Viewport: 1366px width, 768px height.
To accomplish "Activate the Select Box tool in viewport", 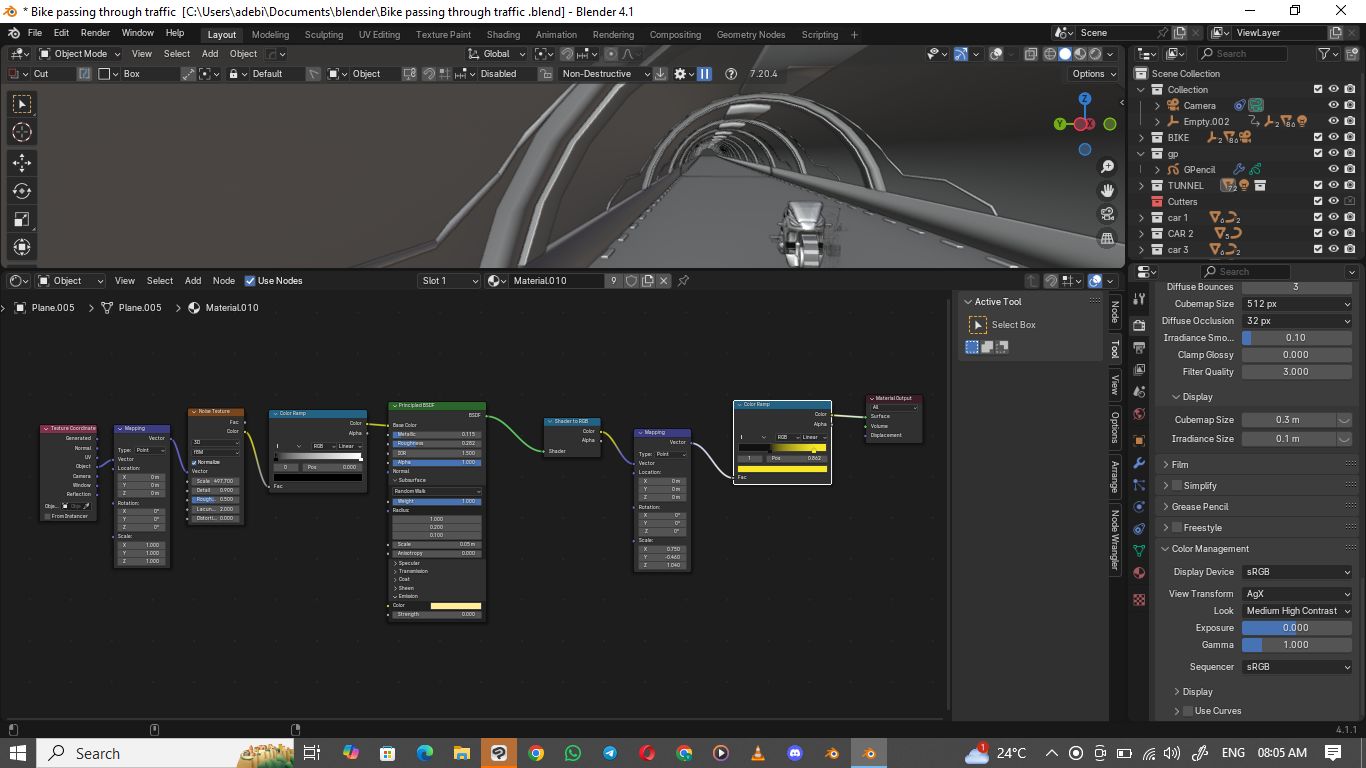I will click(x=22, y=104).
